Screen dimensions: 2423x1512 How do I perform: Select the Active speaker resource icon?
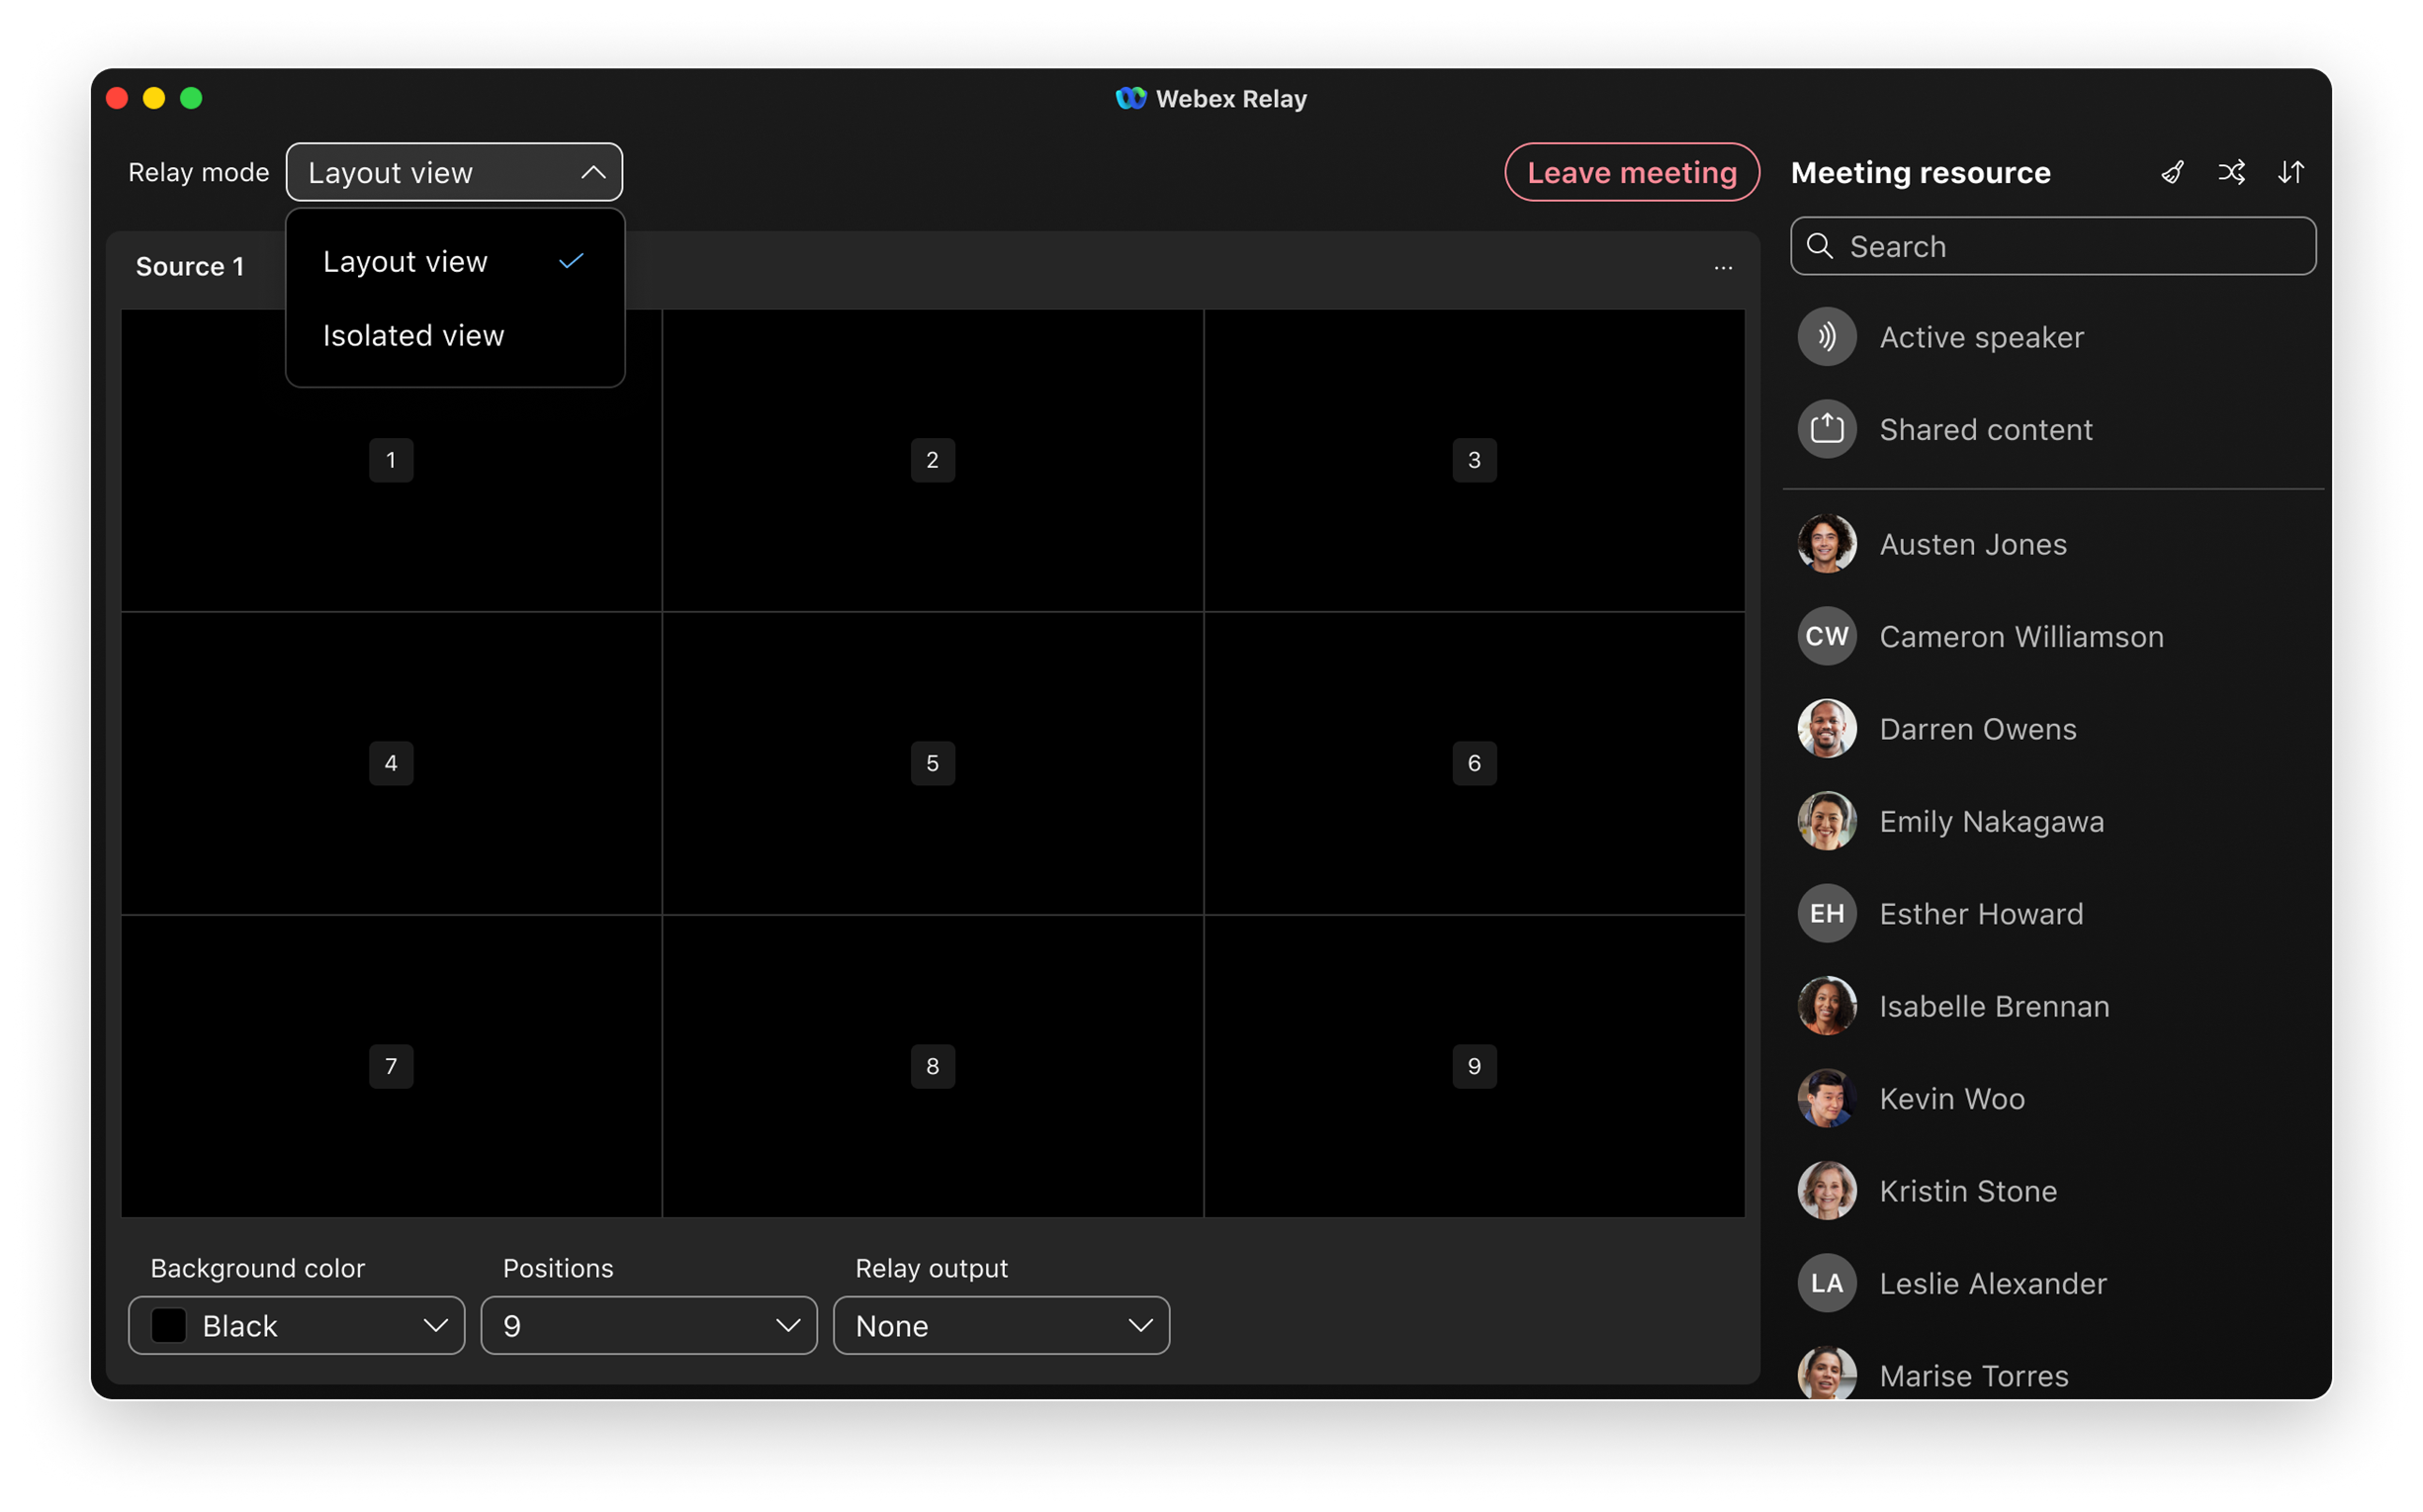point(1826,336)
